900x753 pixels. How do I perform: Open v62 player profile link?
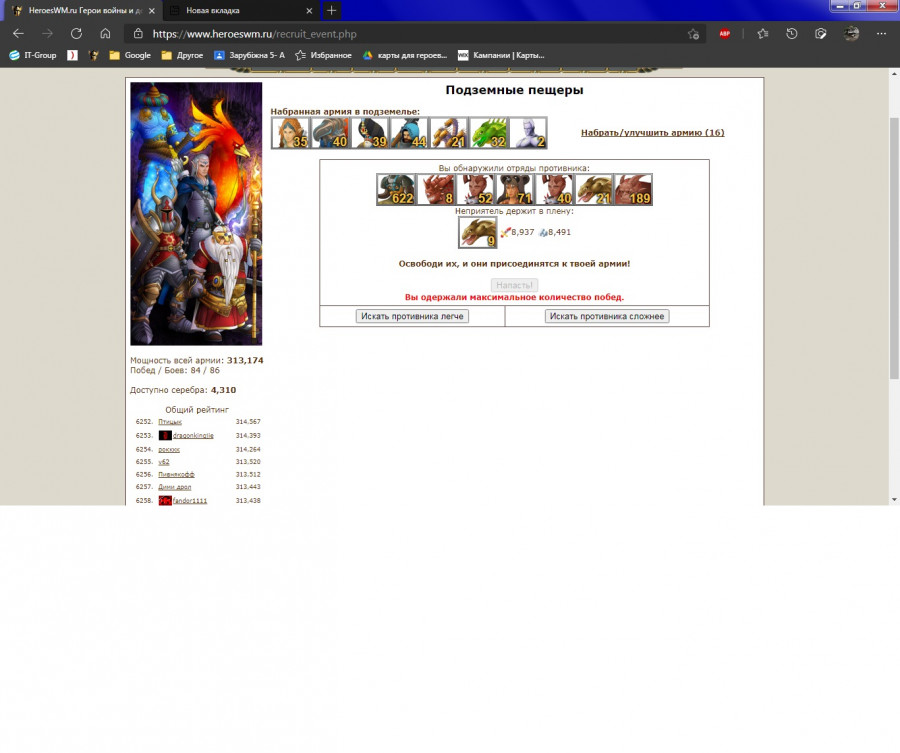[164, 461]
